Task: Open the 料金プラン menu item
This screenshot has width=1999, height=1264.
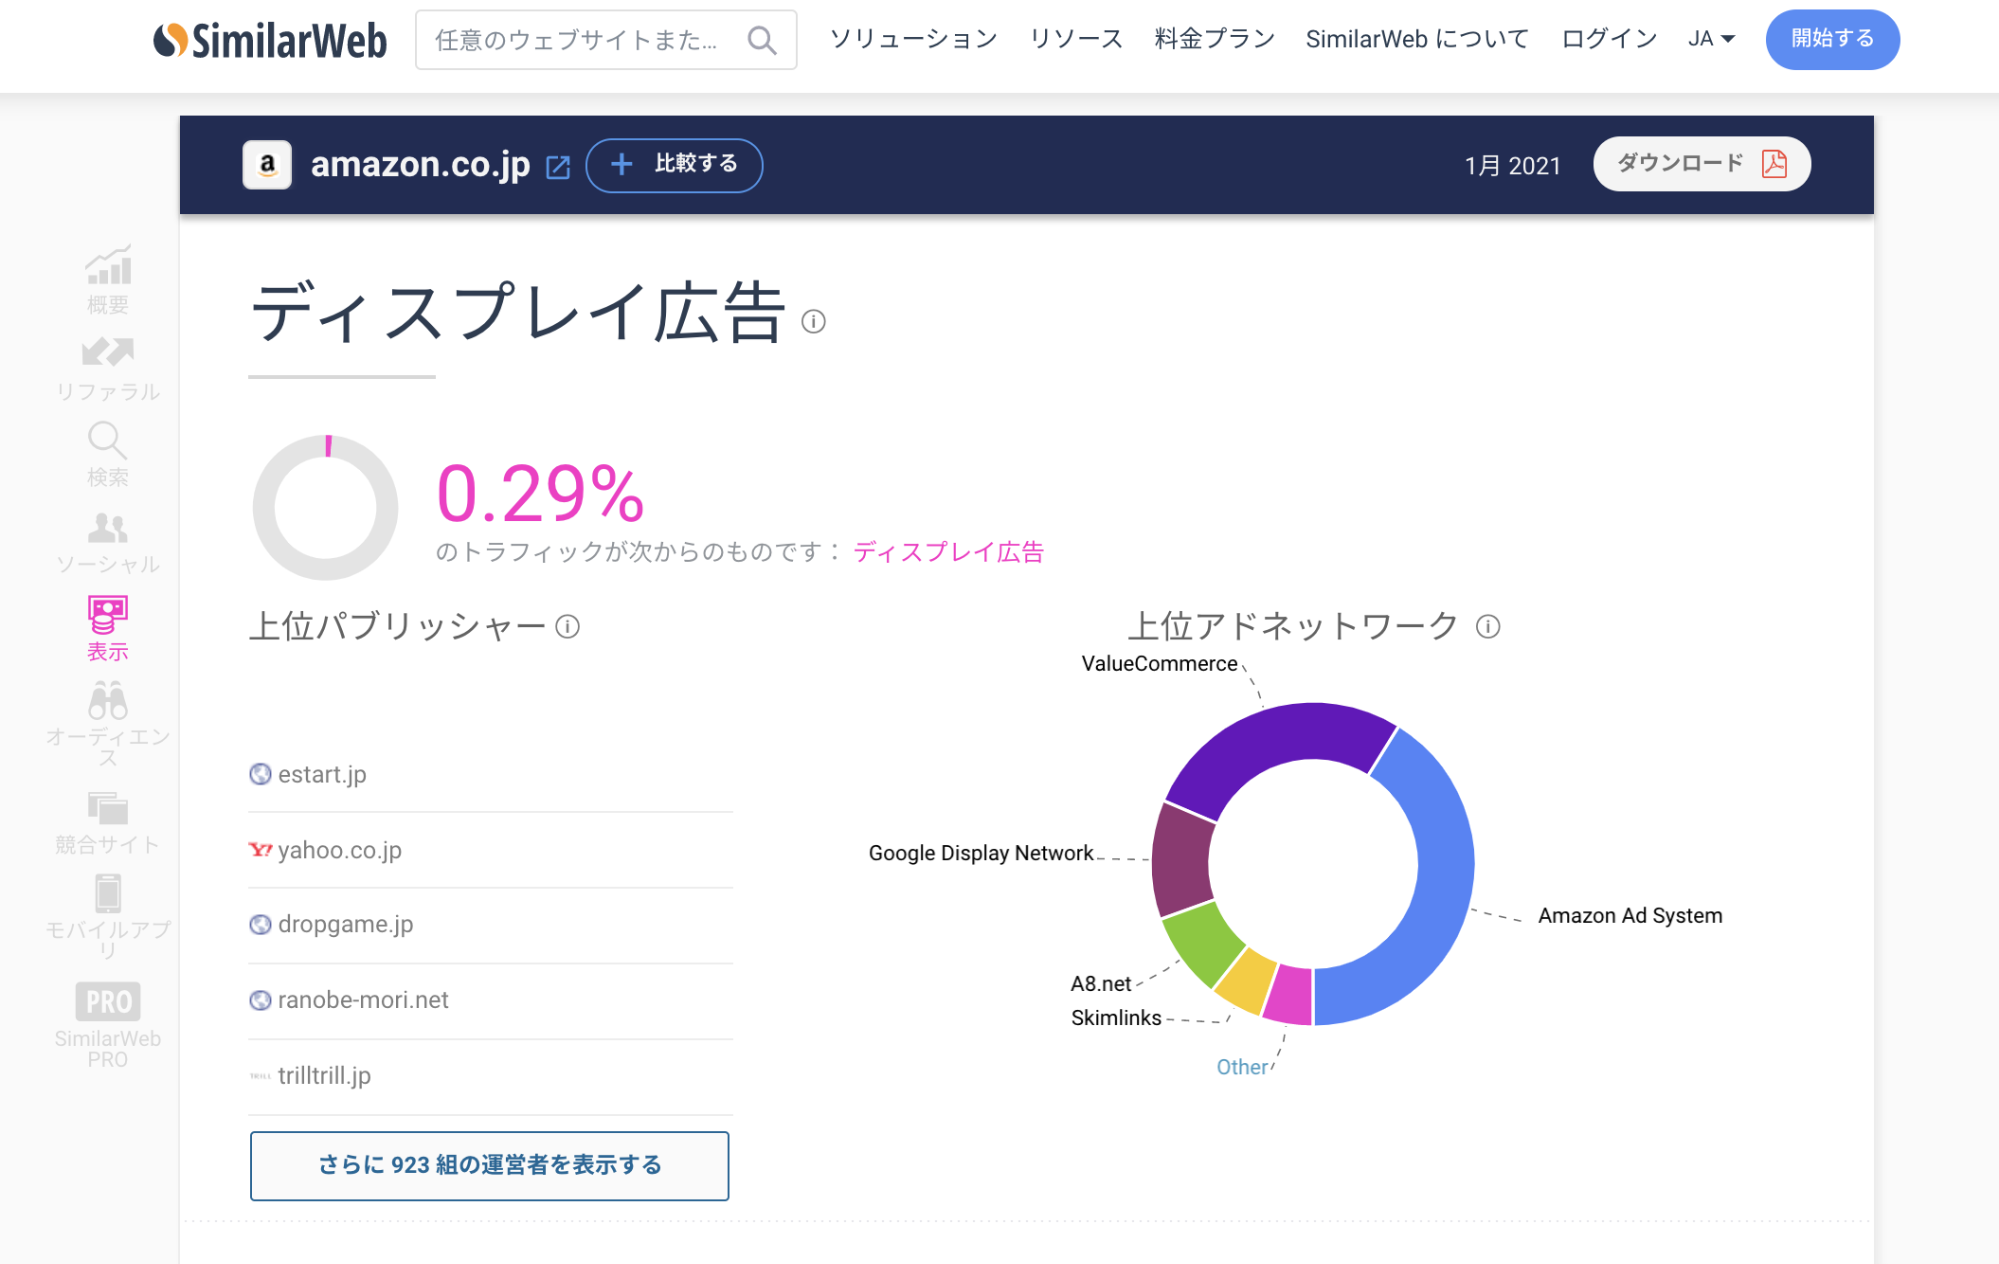Action: 1214,39
